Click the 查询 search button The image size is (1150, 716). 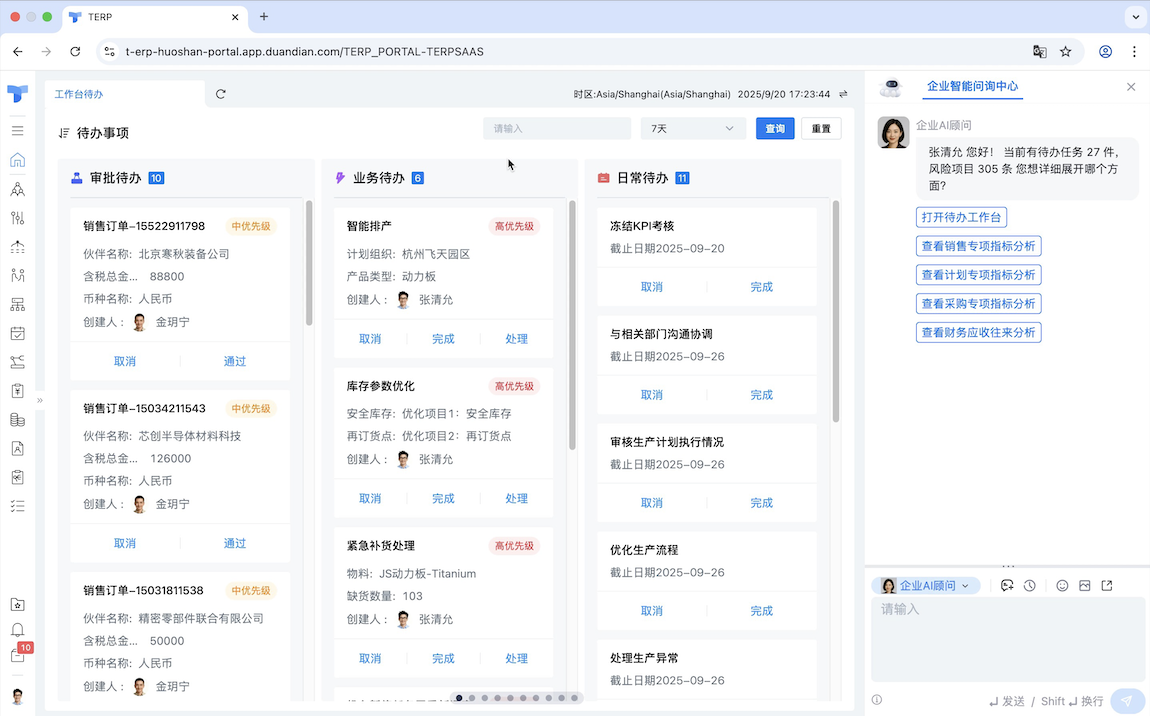click(775, 128)
